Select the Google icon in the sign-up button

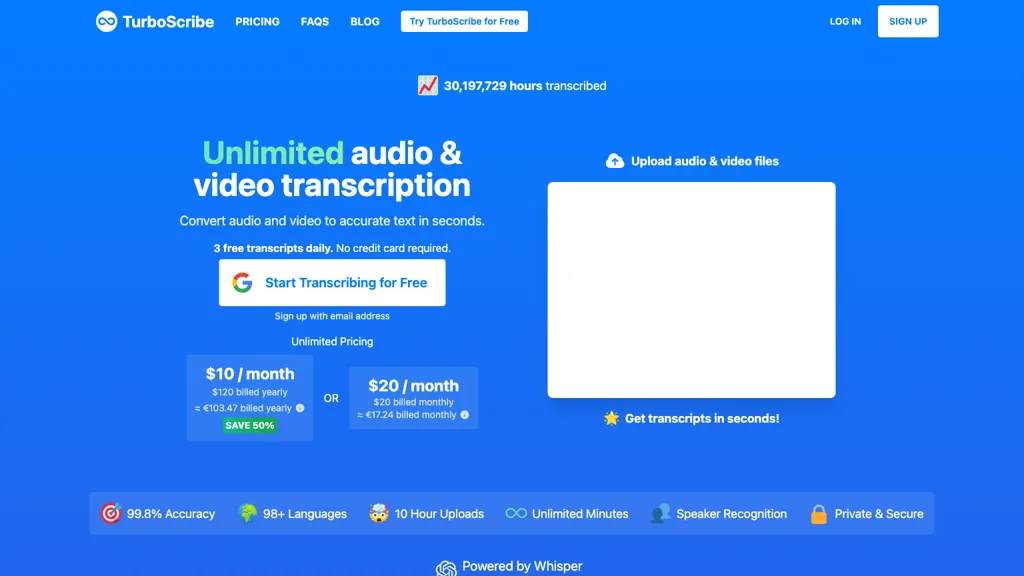click(243, 282)
